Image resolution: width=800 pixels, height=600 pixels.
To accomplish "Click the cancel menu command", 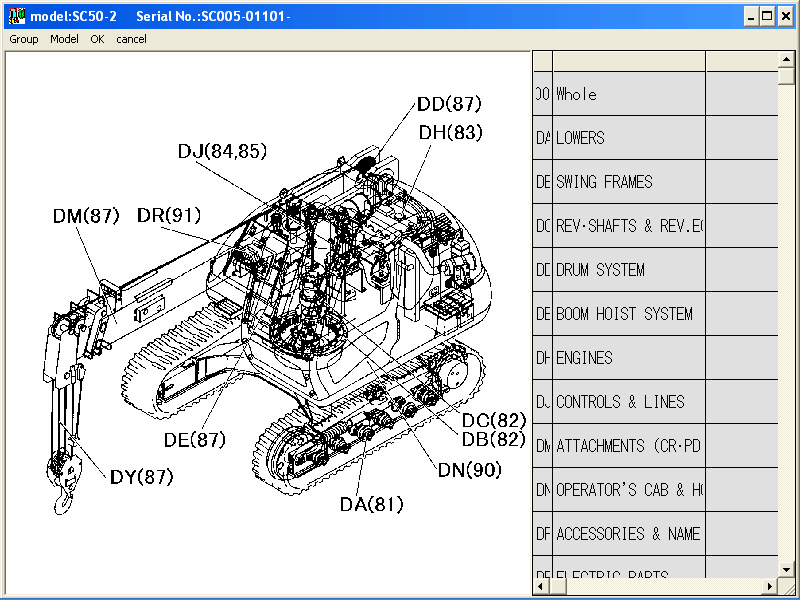I will [x=131, y=39].
